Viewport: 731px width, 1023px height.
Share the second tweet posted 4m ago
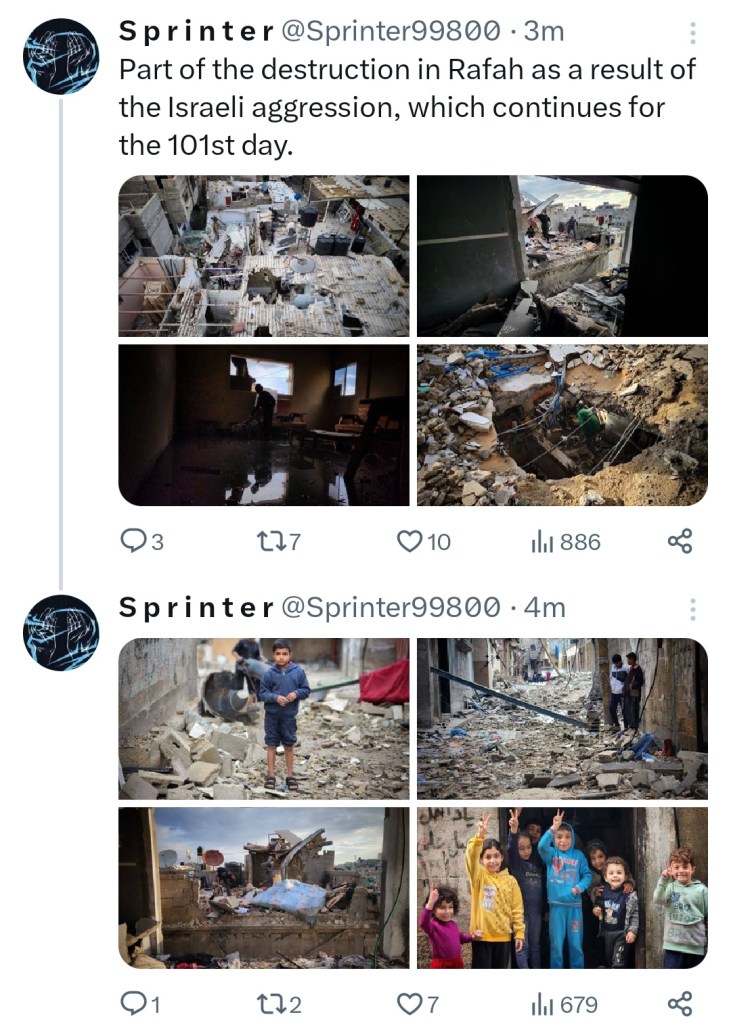680,1003
